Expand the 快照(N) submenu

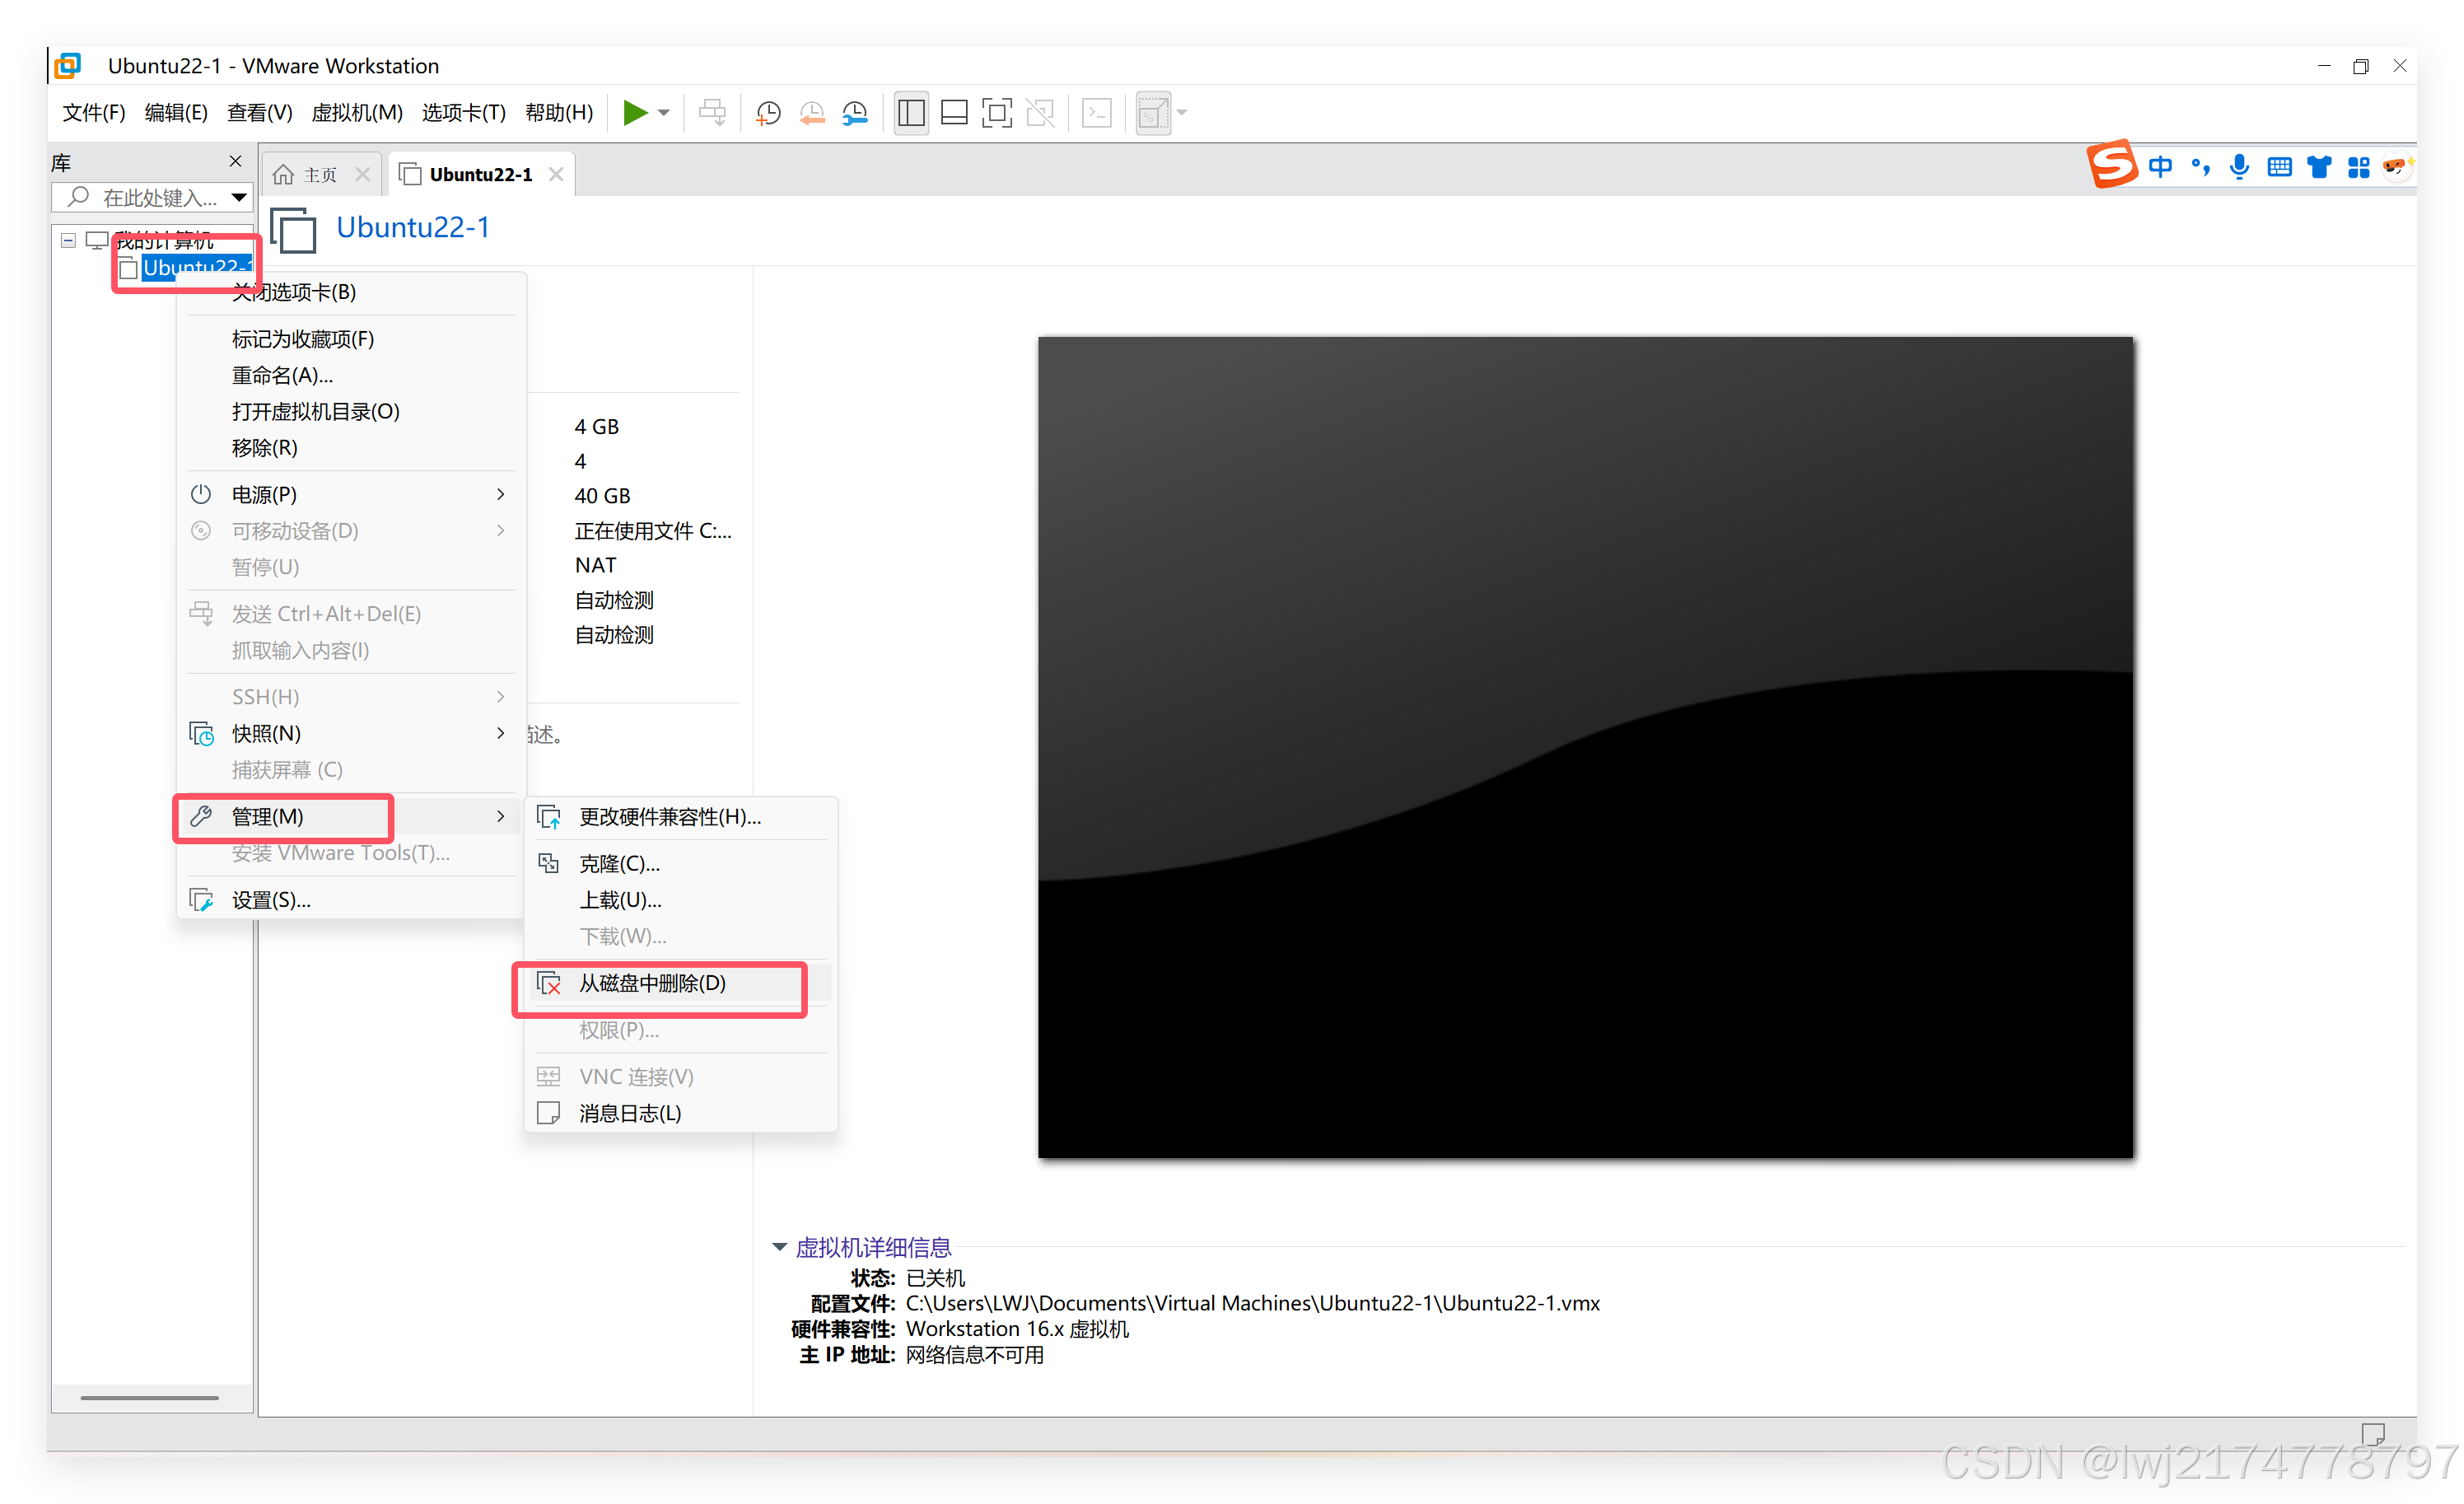(x=351, y=734)
